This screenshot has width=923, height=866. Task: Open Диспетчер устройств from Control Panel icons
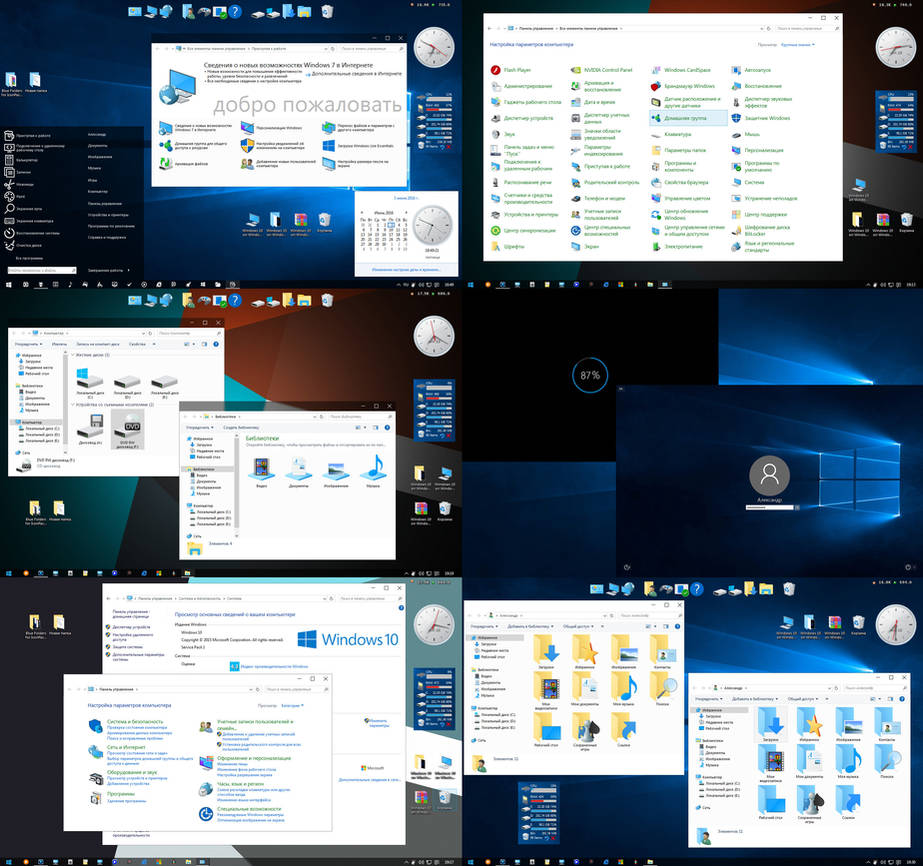(527, 118)
